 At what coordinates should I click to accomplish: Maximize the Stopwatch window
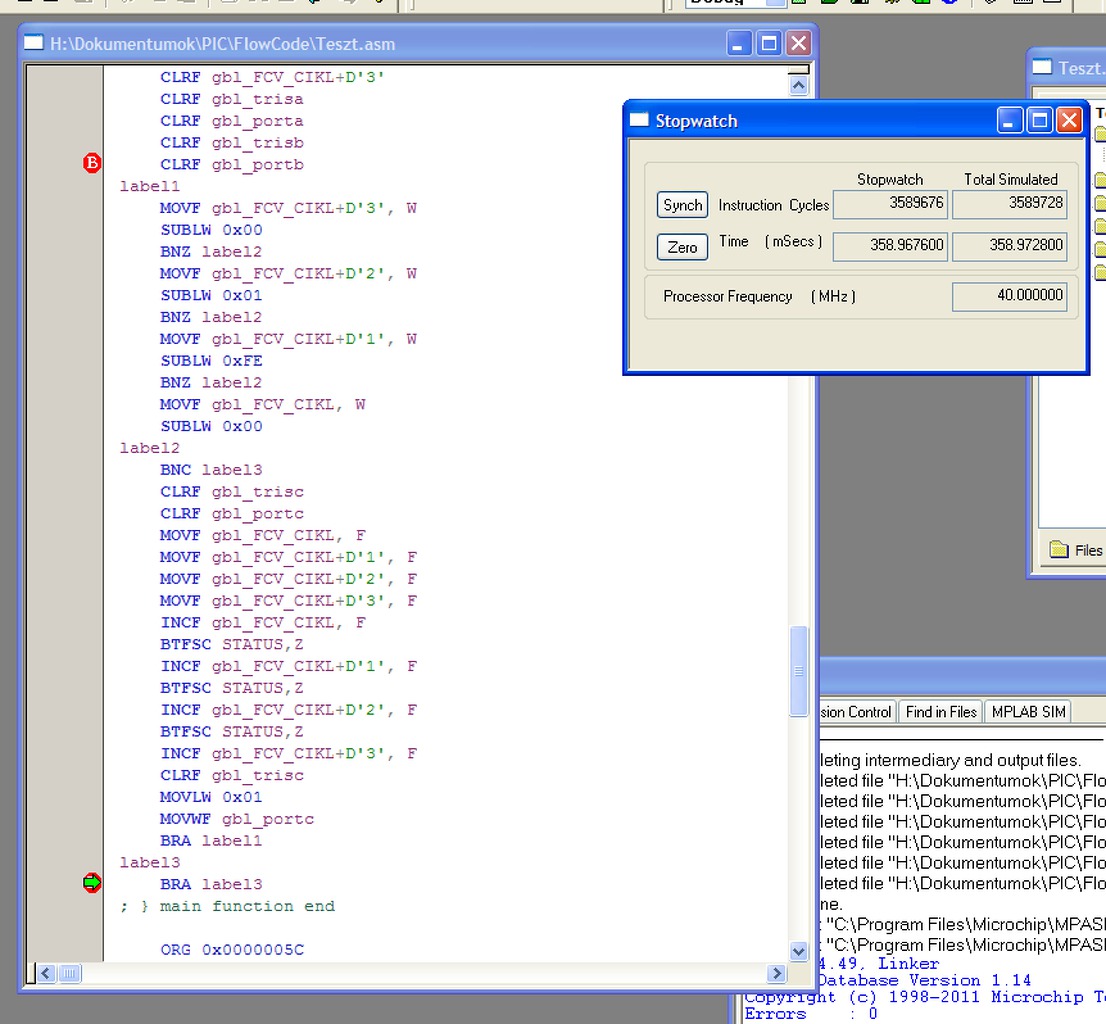(1039, 121)
